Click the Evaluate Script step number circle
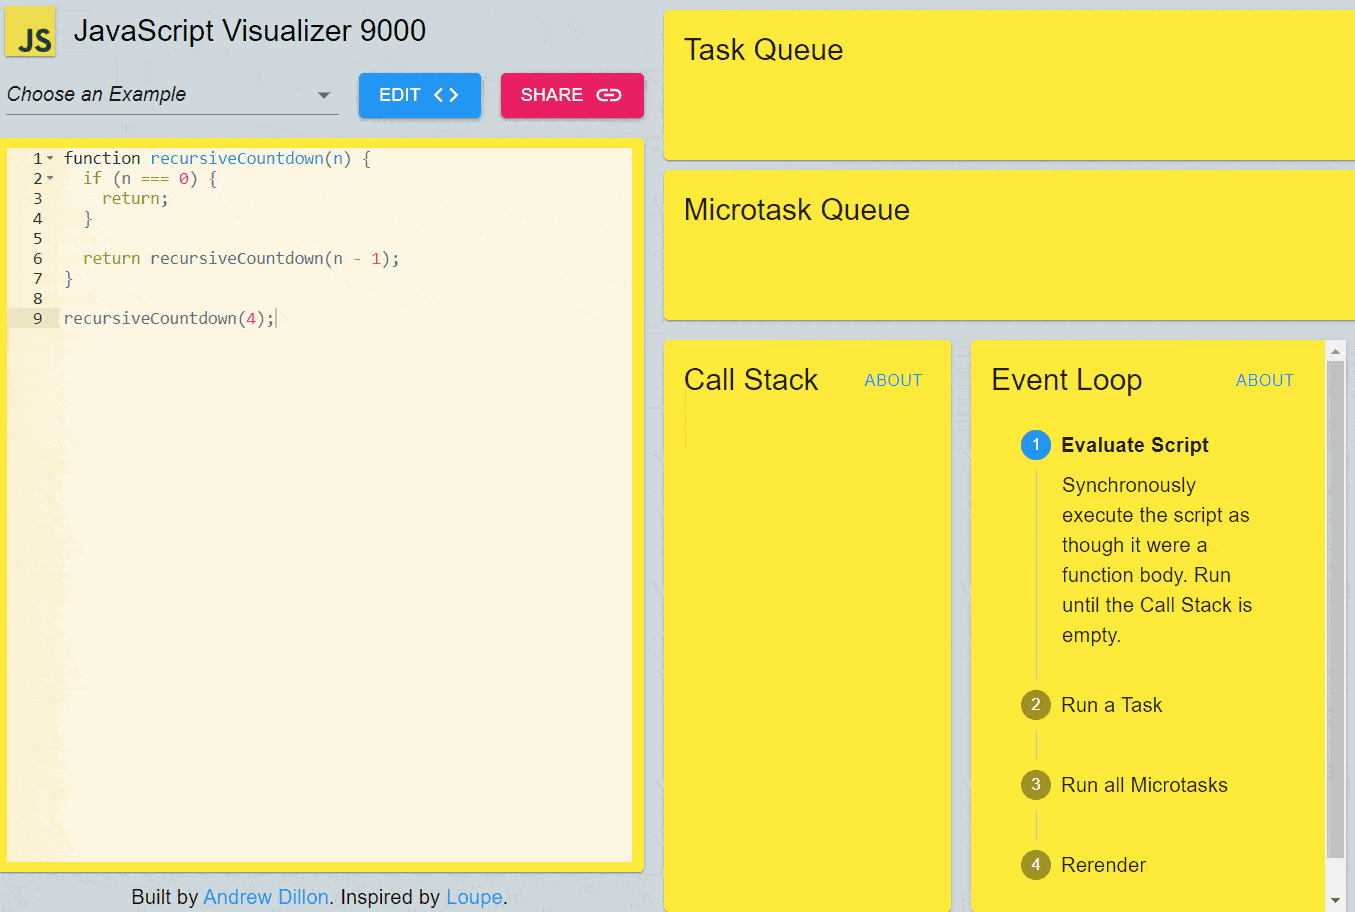The height and width of the screenshot is (912, 1355). coord(1036,445)
